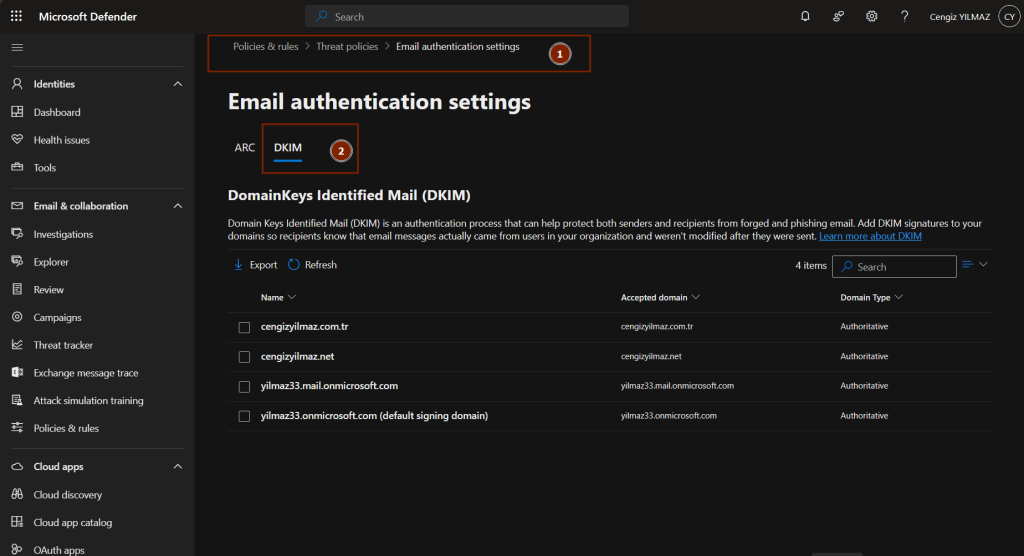The width and height of the screenshot is (1024, 556).
Task: Open the Learn more about DKIM link
Action: pos(870,237)
